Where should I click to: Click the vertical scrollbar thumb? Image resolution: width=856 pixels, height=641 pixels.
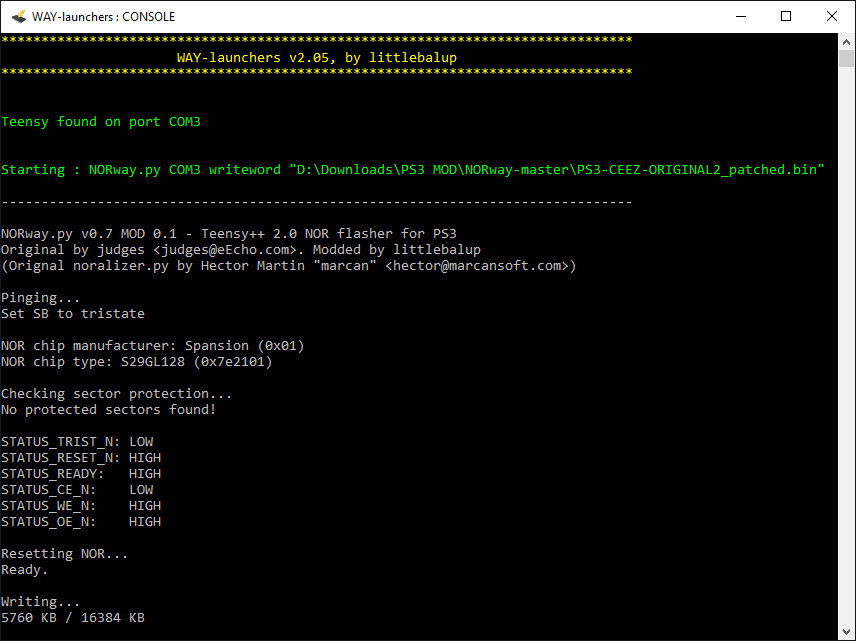click(846, 58)
